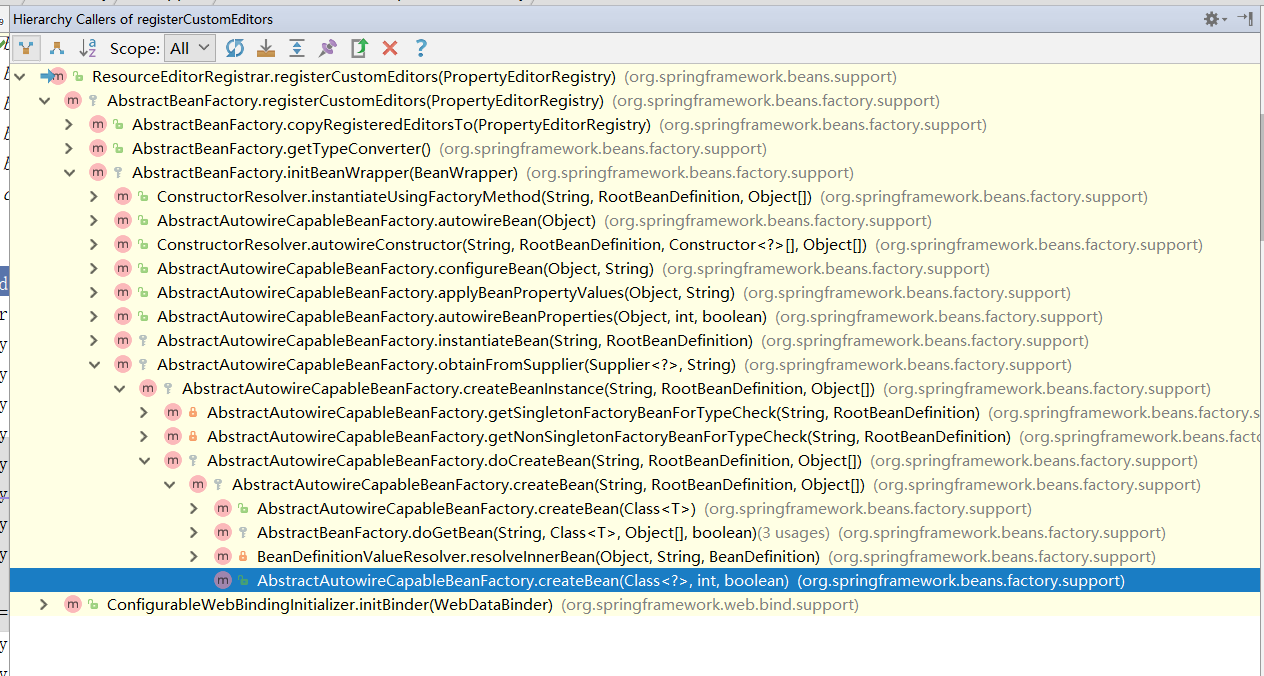Expand AbstractBeanFactory.doGetBean node

(194, 533)
